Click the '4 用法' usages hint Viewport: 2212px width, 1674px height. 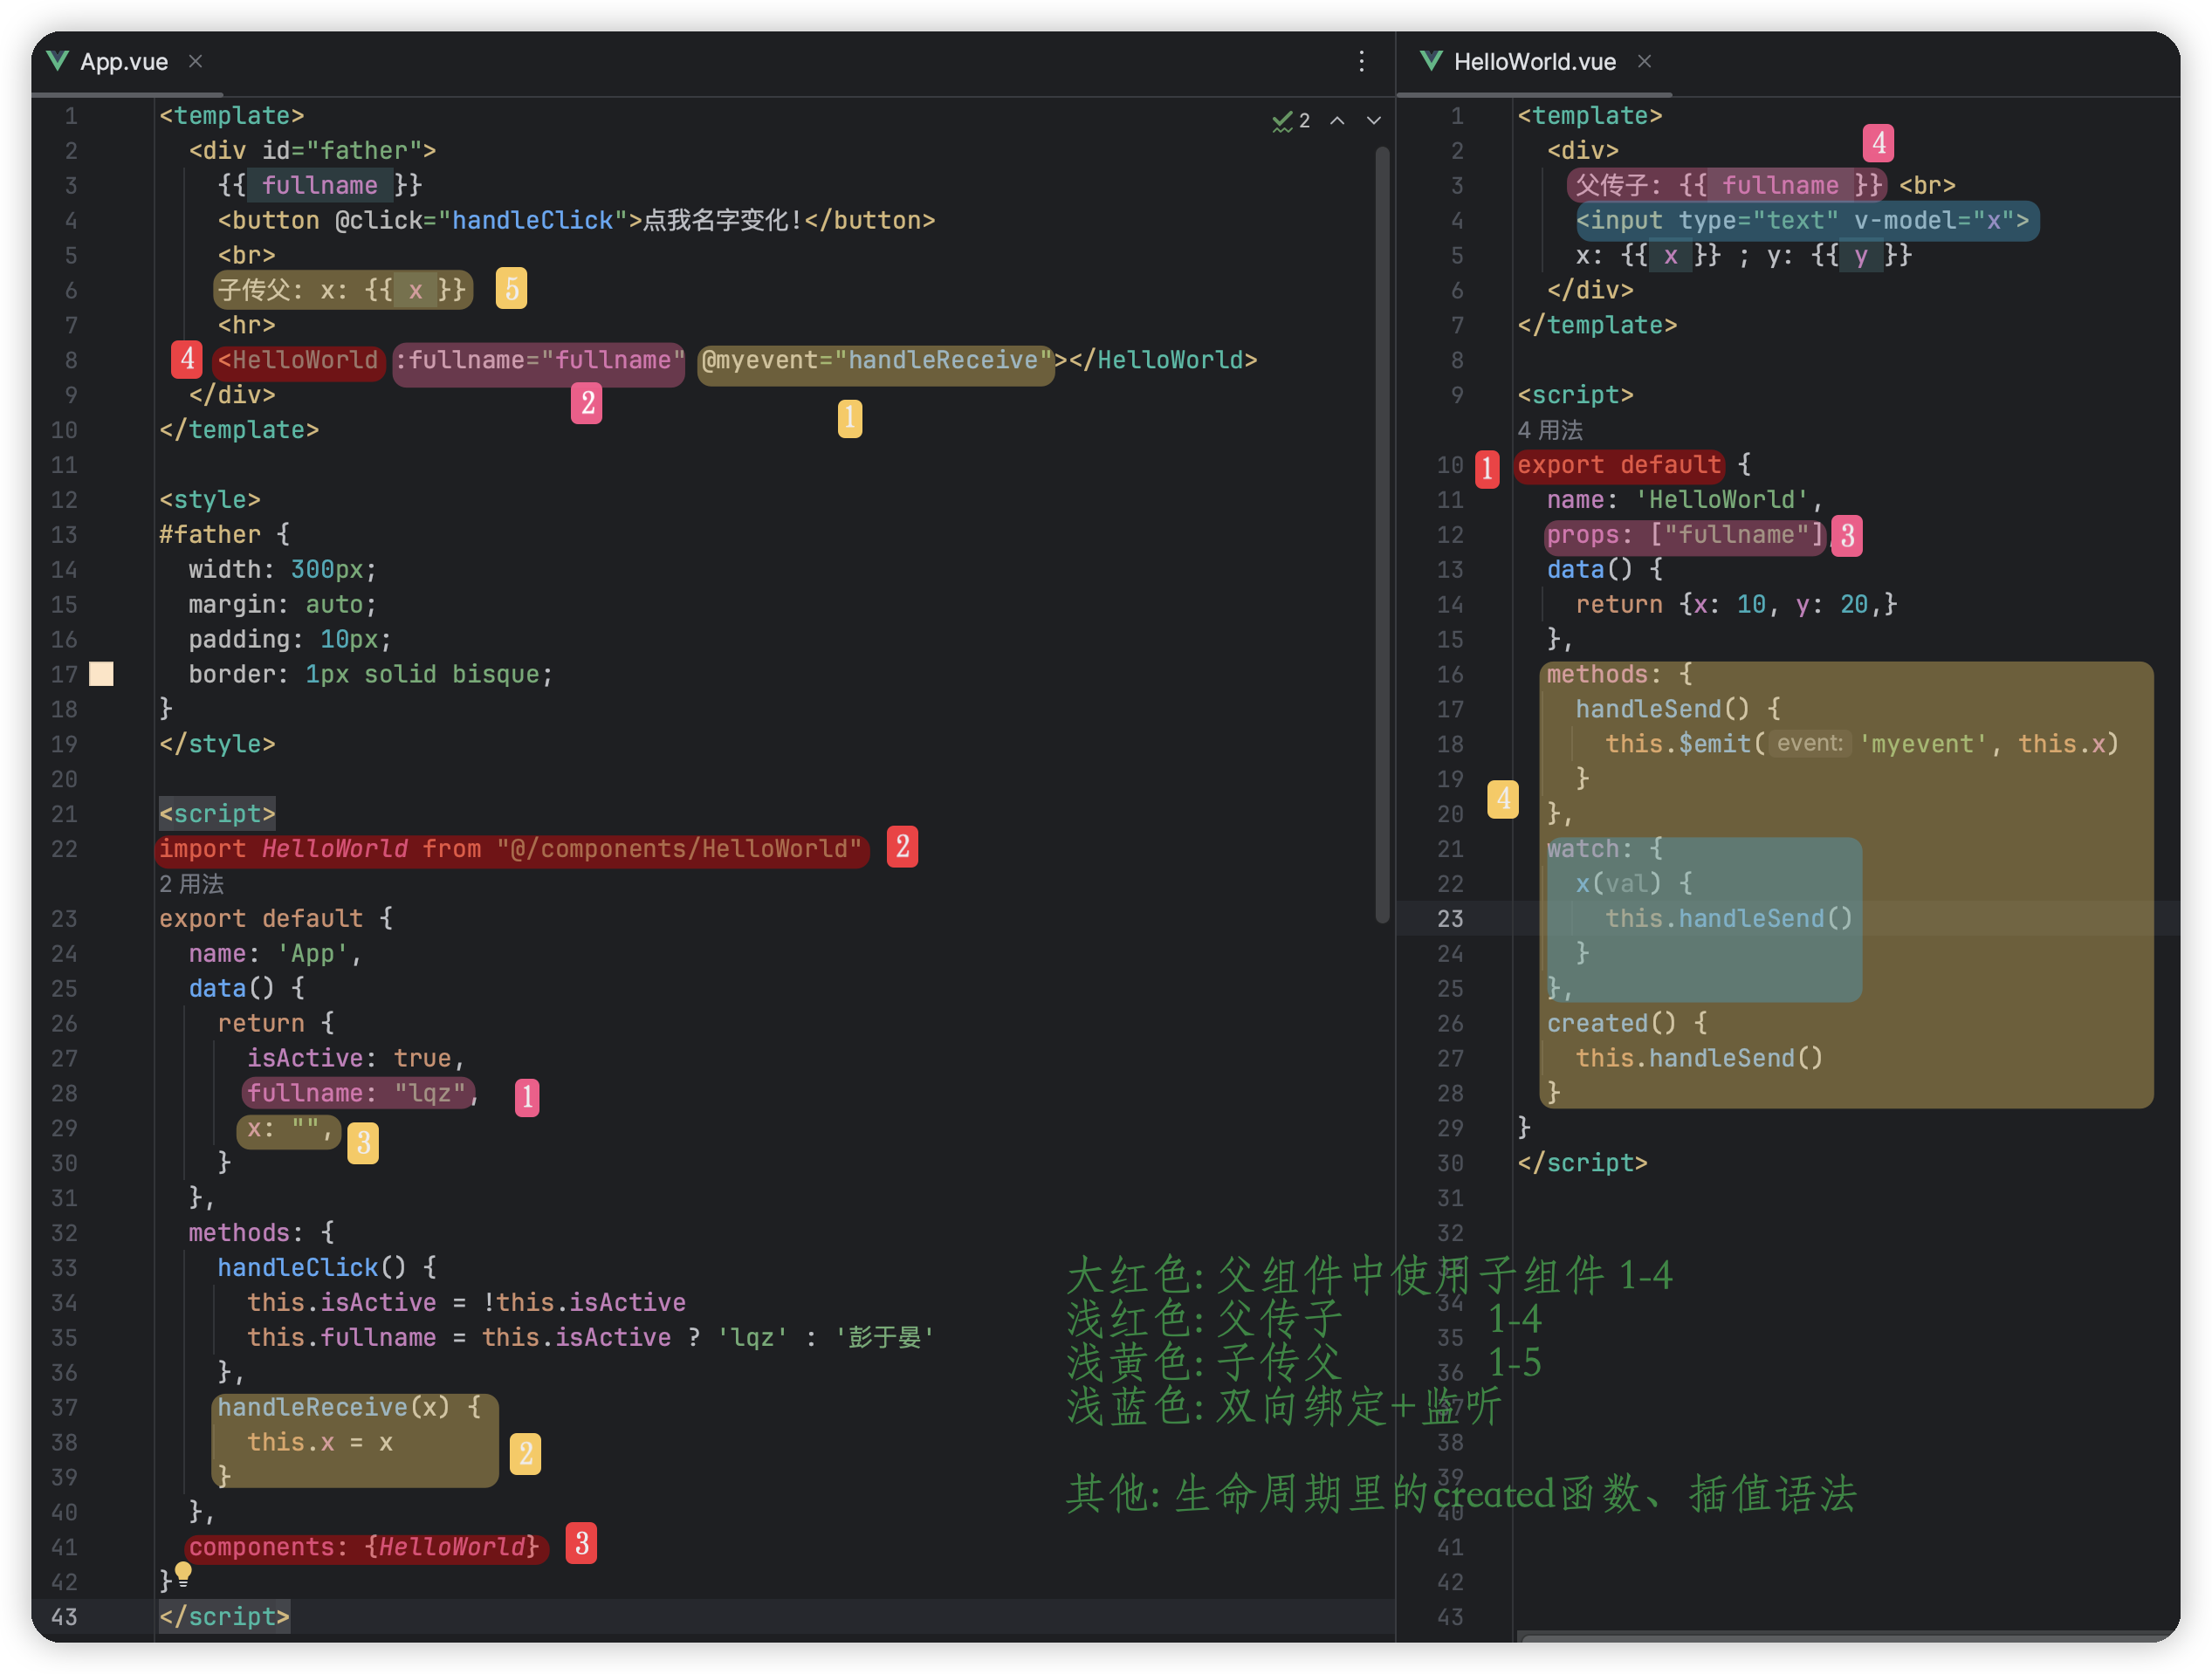pos(1549,430)
